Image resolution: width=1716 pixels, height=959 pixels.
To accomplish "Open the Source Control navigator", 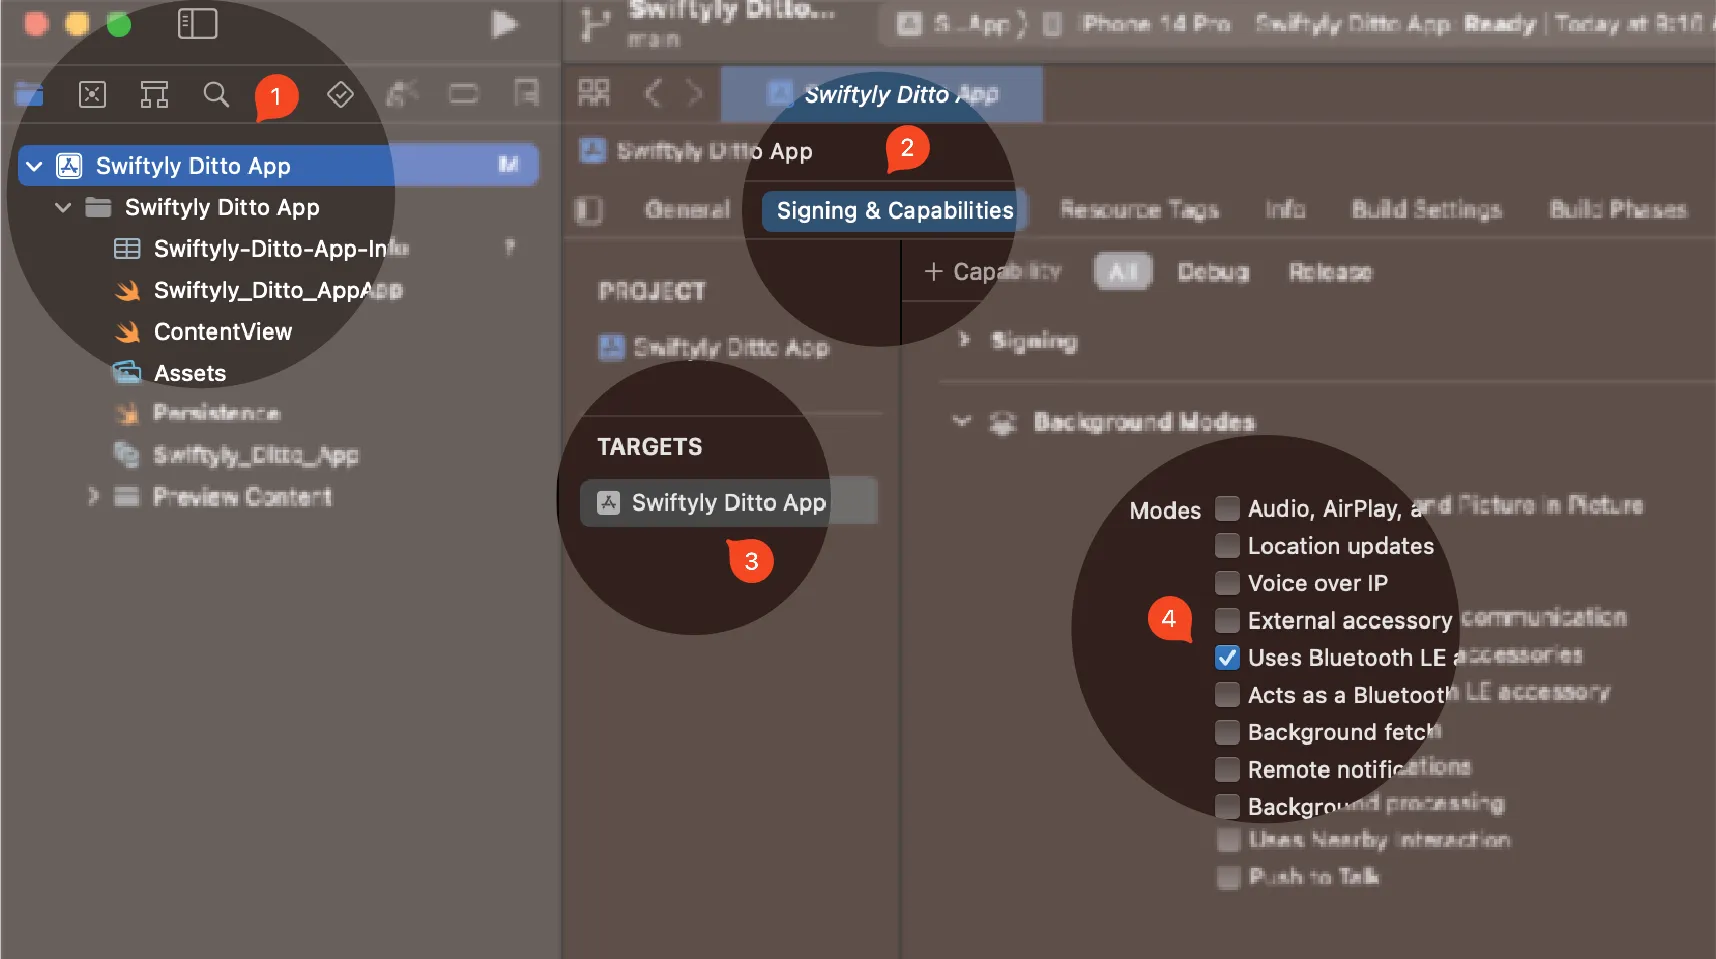I will (x=92, y=95).
